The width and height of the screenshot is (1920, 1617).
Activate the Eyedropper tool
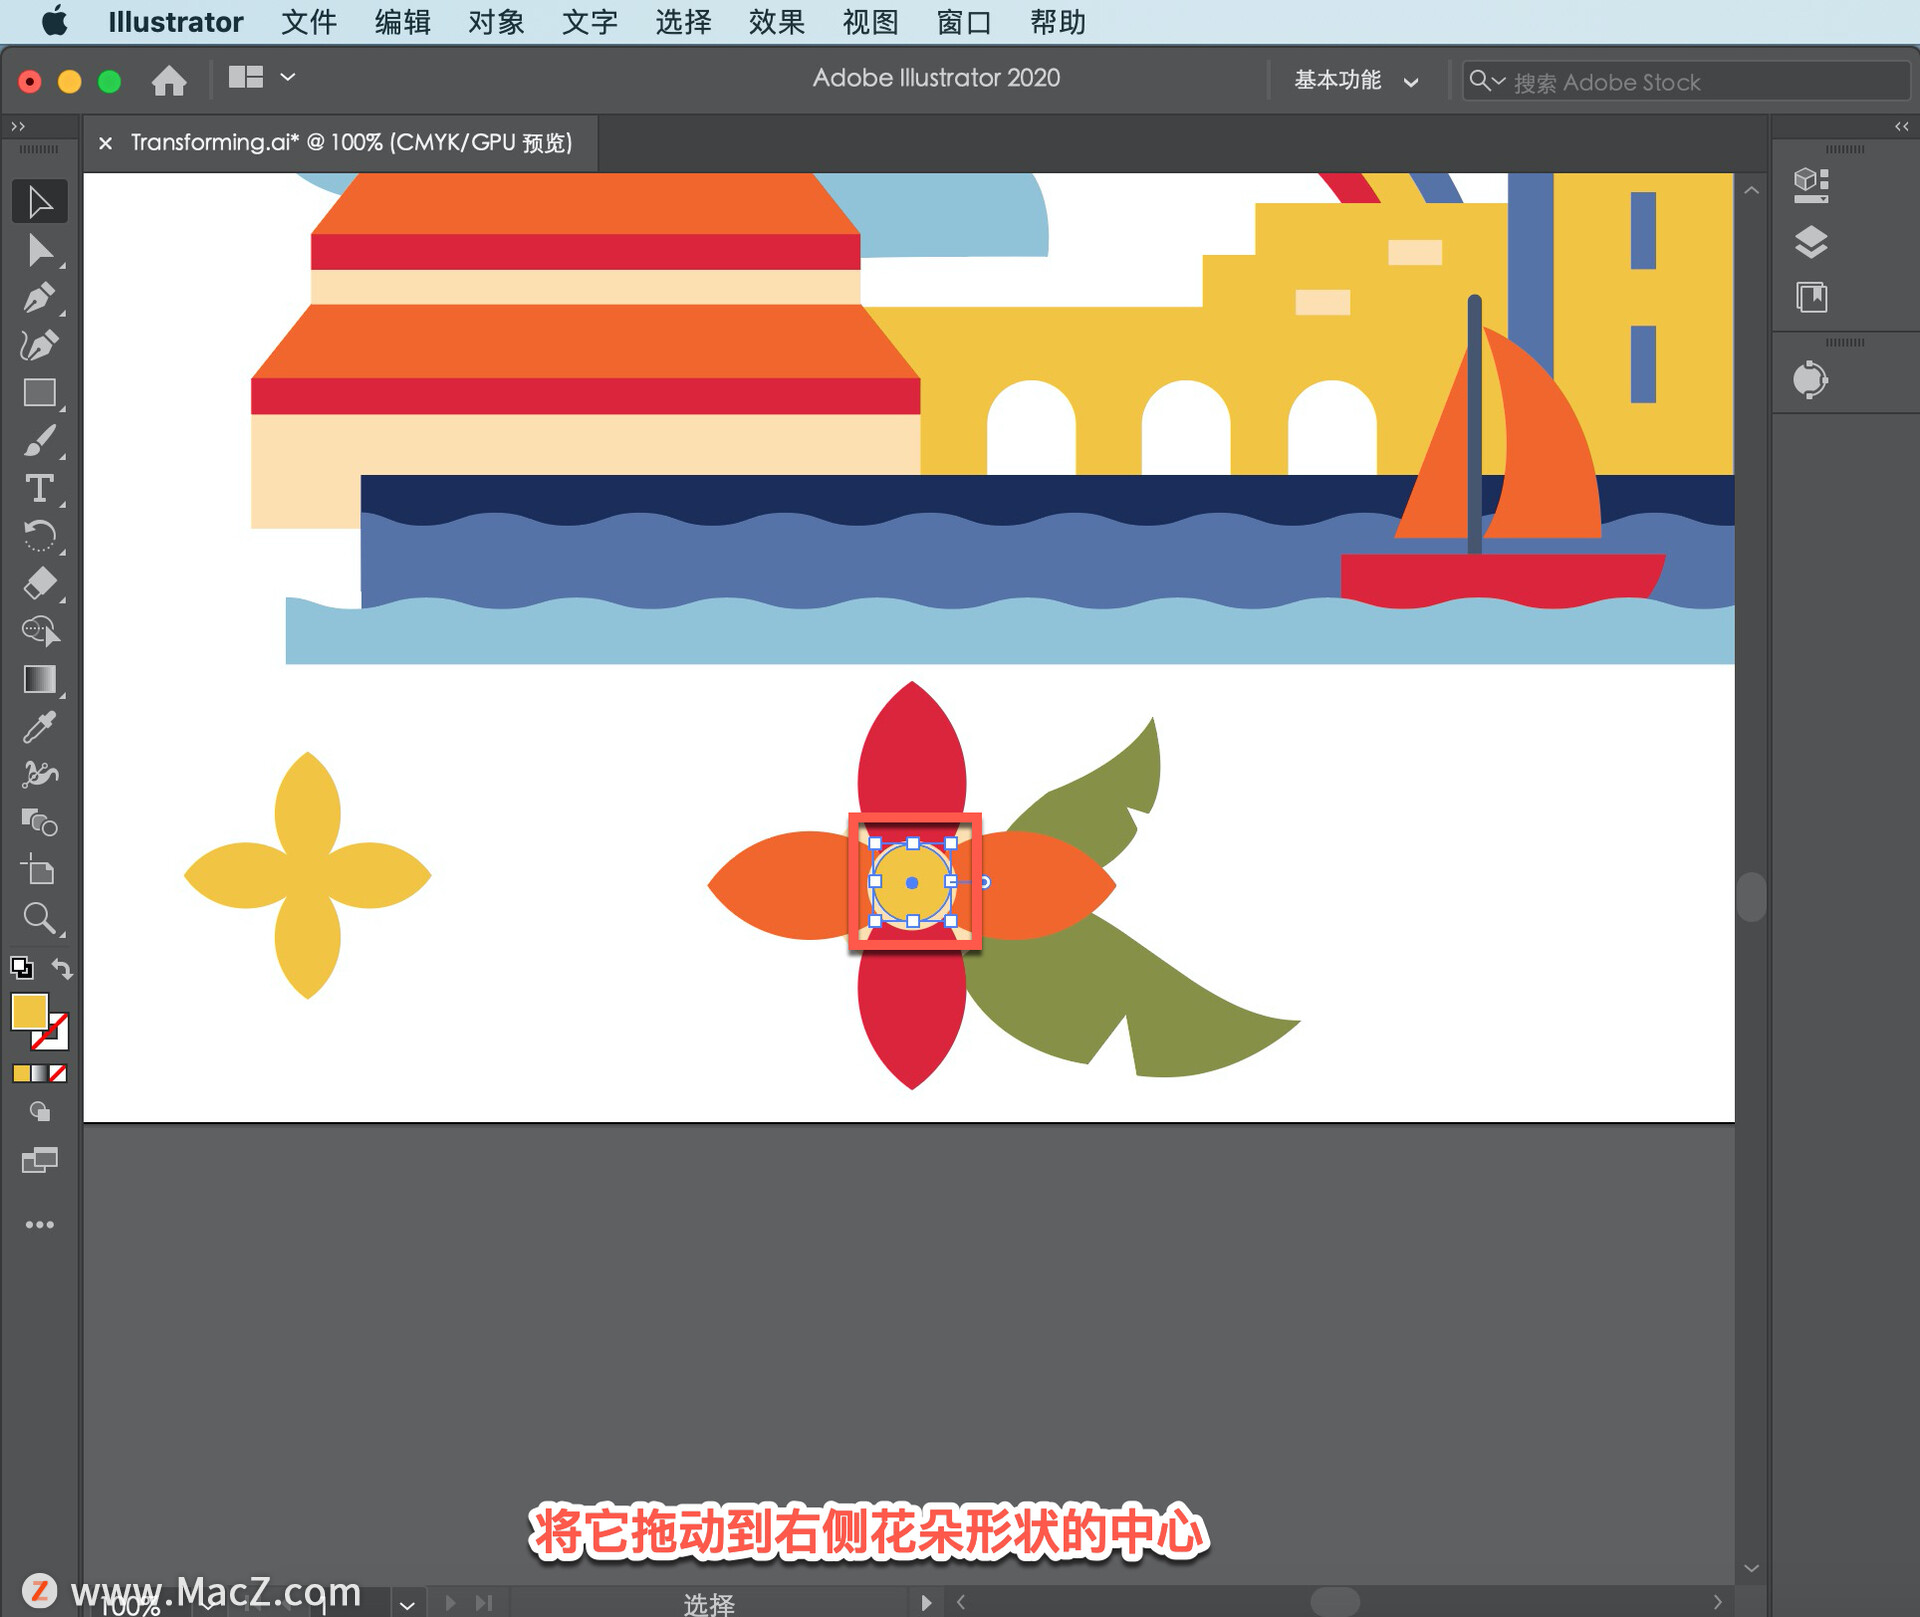[39, 727]
